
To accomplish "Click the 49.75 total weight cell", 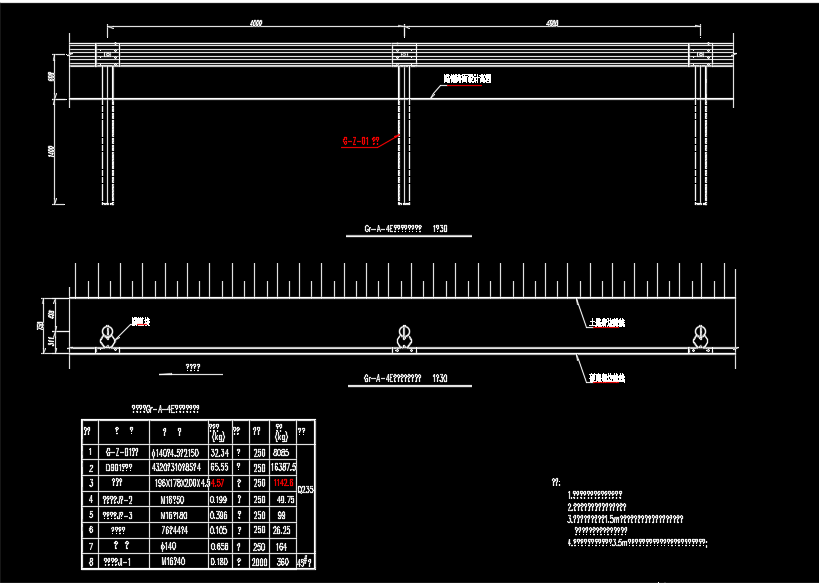I will tap(284, 500).
